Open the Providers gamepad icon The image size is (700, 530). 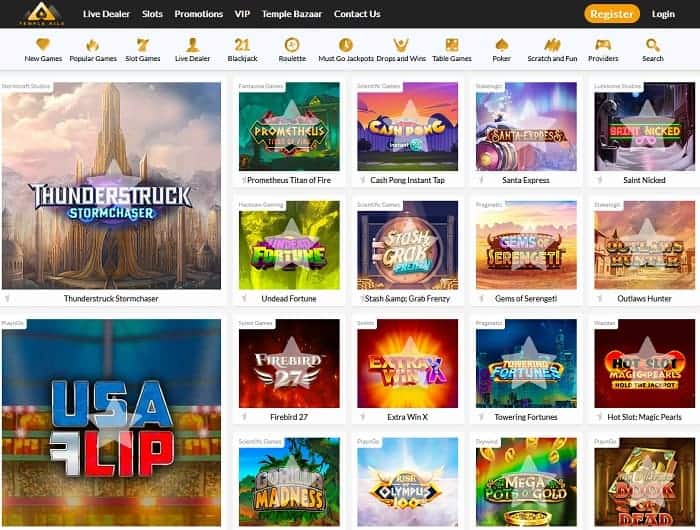coord(603,45)
